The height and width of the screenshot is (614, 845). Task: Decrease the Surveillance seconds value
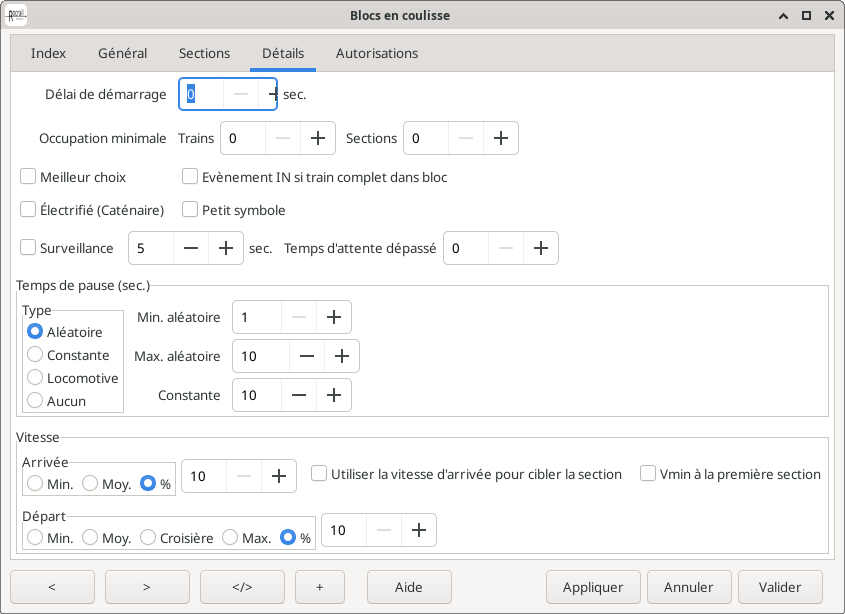pyautogui.click(x=190, y=248)
